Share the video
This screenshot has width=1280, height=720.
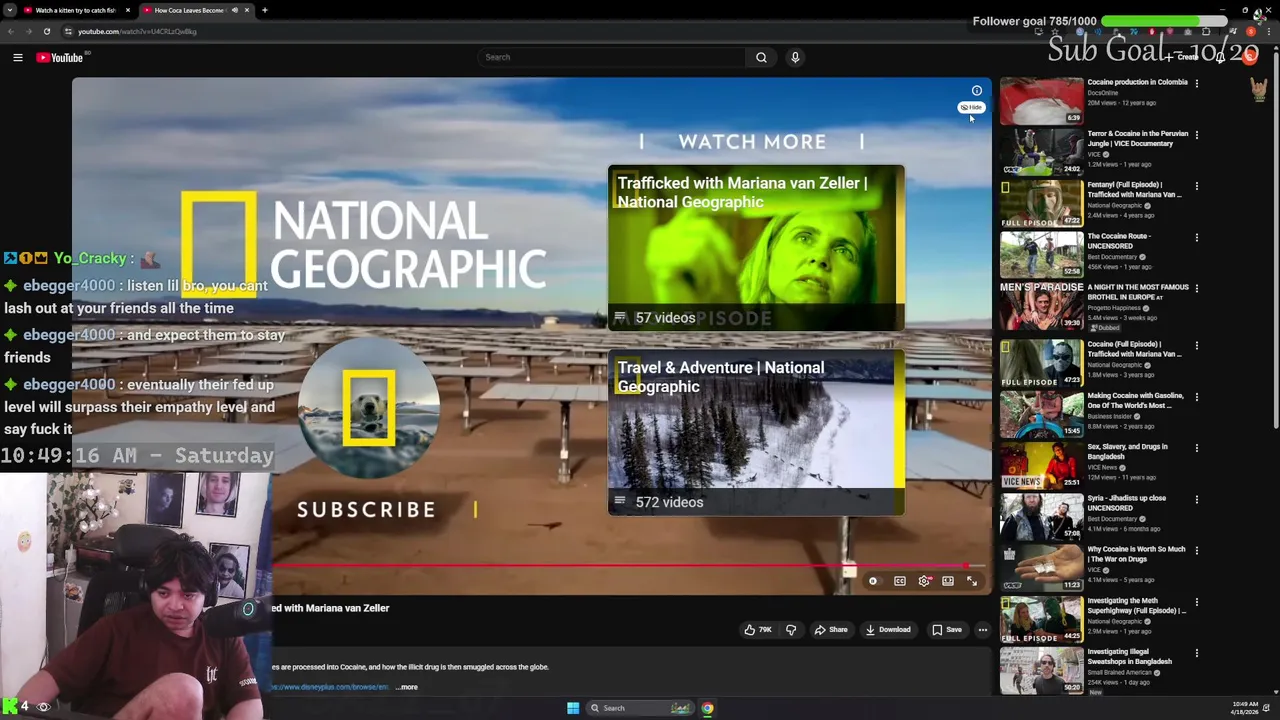coord(831,630)
